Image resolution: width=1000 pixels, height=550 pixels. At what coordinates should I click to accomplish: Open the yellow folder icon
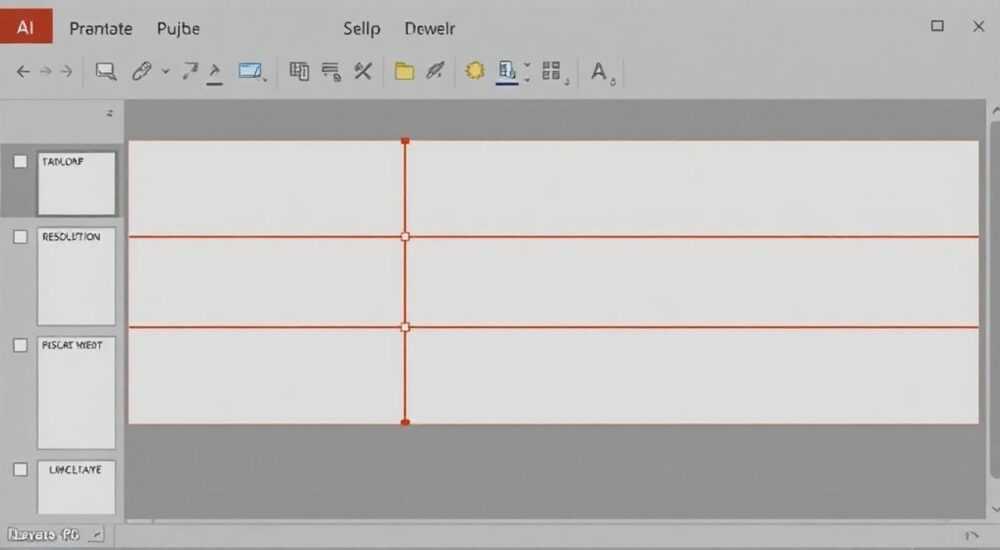tap(404, 71)
